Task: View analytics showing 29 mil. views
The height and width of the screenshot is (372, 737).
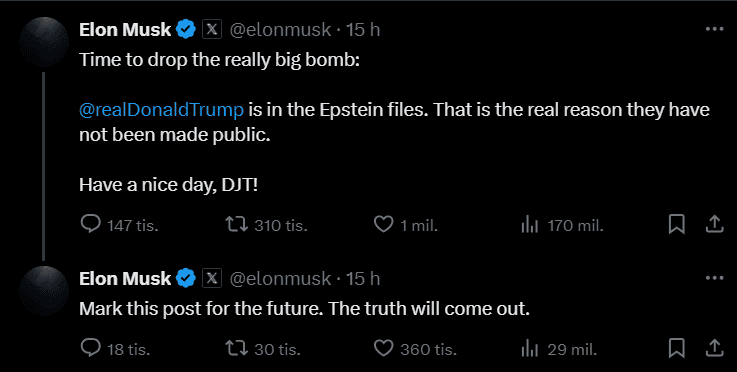Action: 559,349
